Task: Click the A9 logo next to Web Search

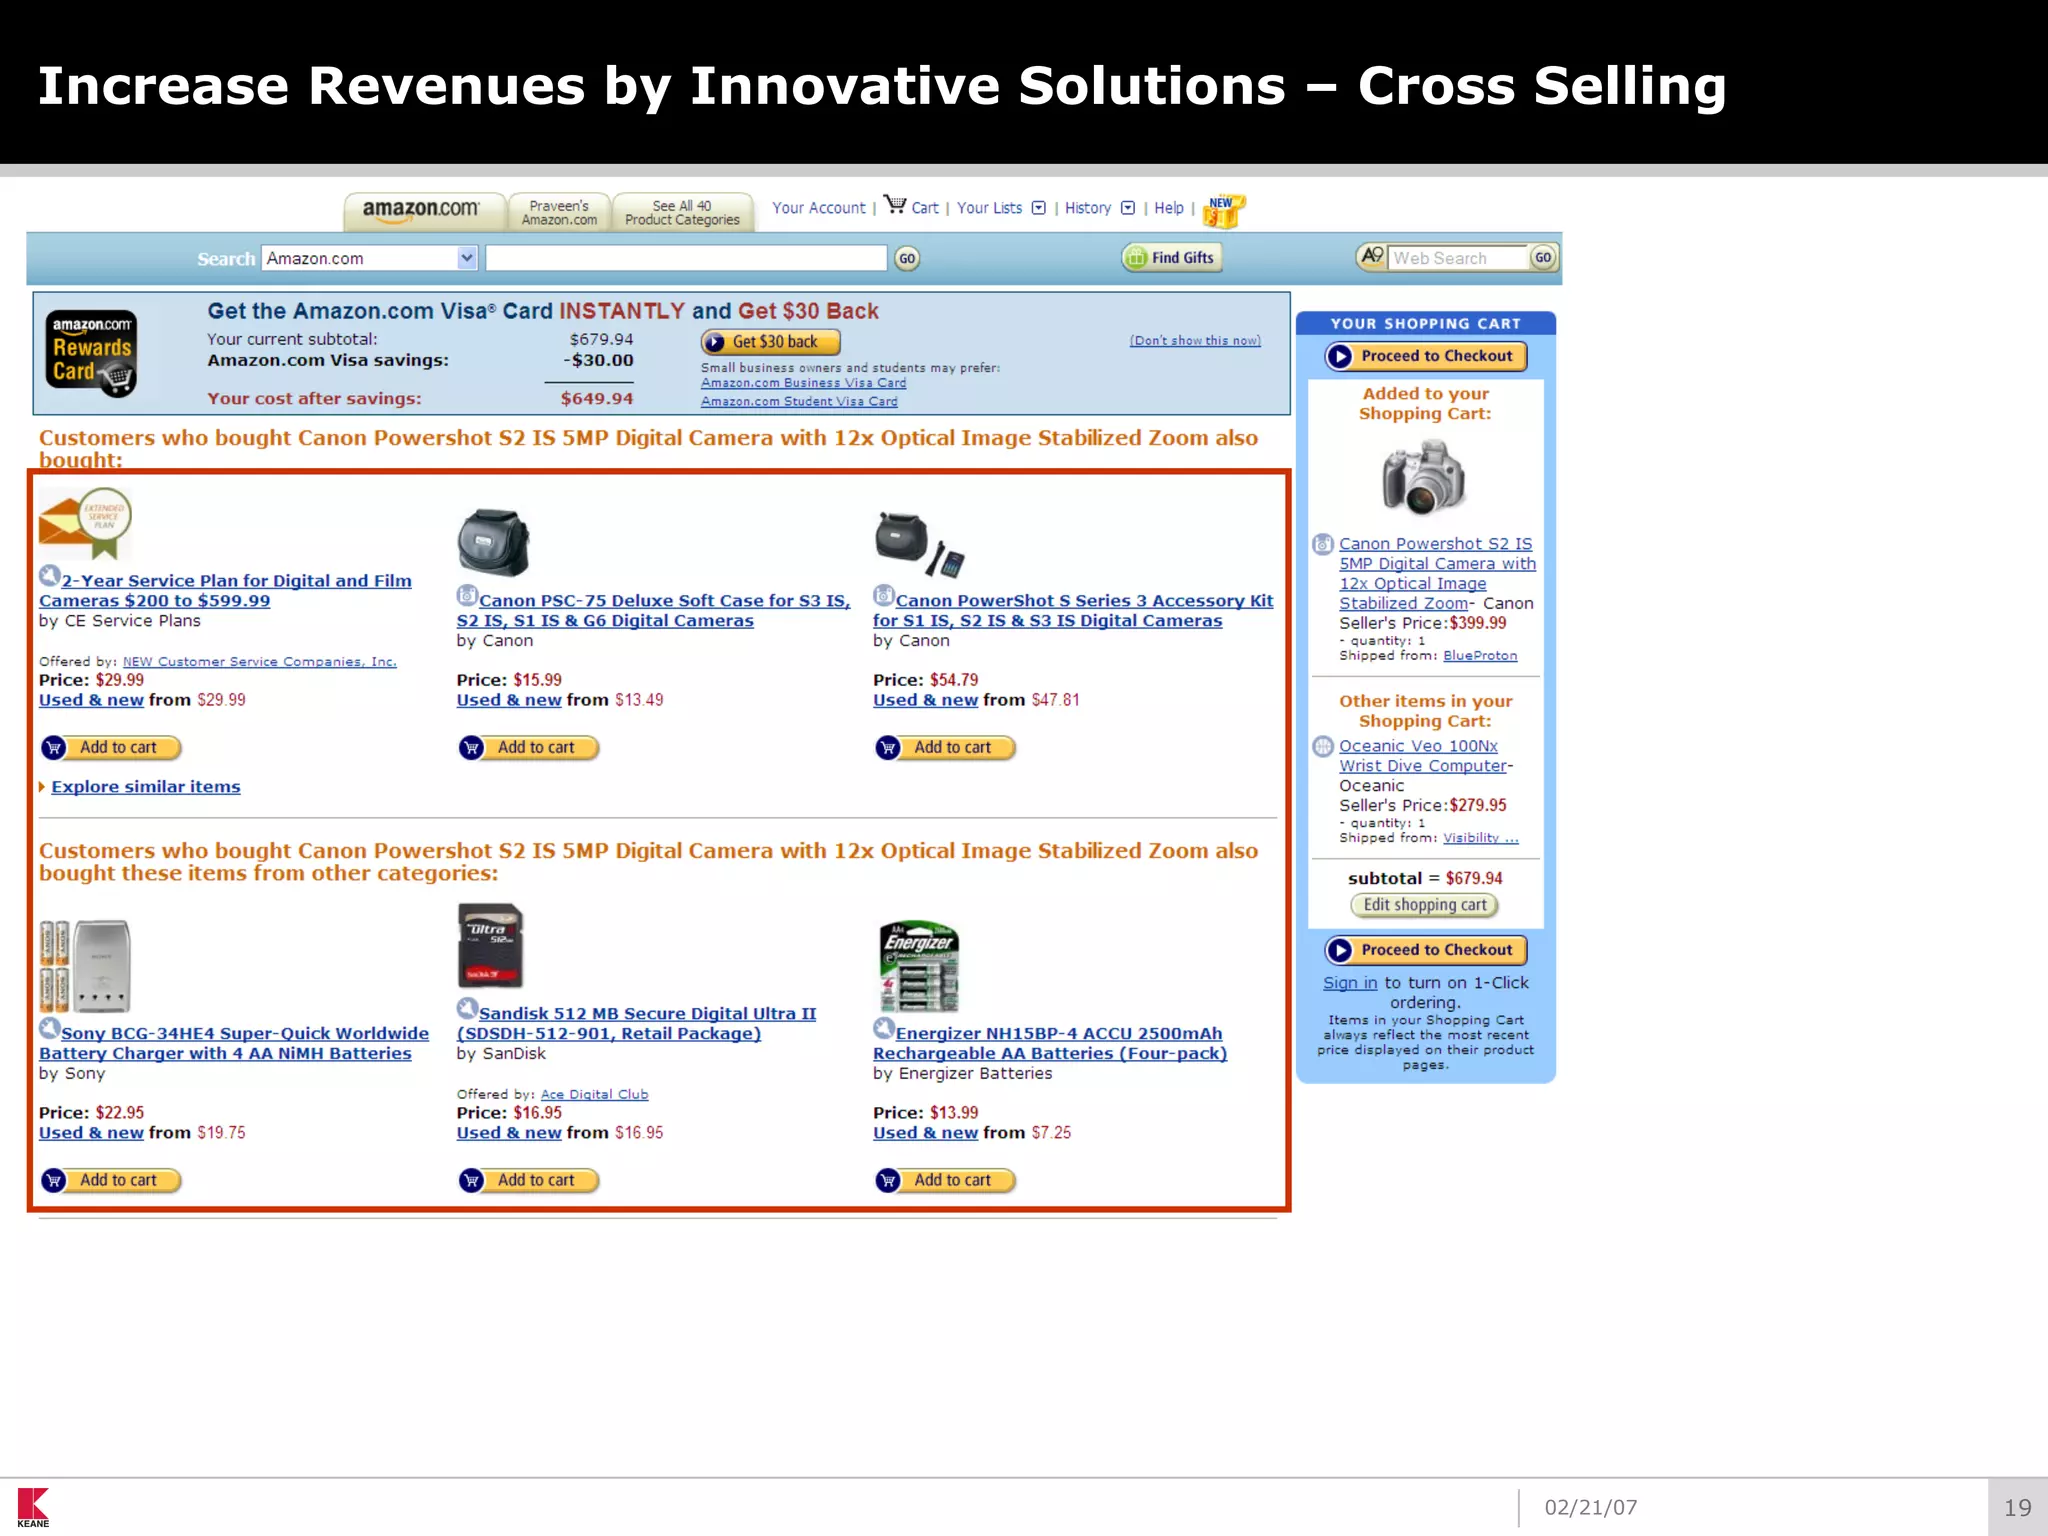Action: [x=1372, y=257]
